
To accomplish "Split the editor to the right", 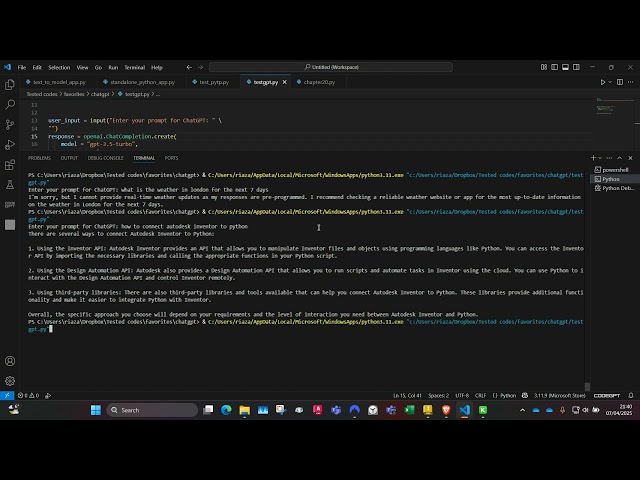I will click(x=620, y=82).
